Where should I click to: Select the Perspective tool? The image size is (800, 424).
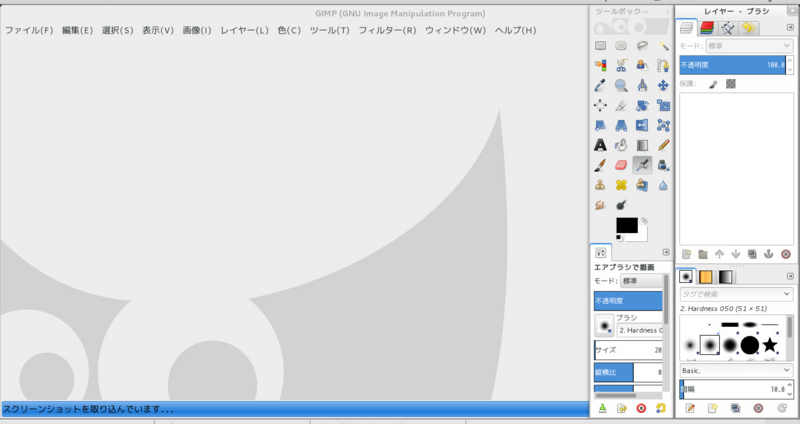click(x=621, y=126)
